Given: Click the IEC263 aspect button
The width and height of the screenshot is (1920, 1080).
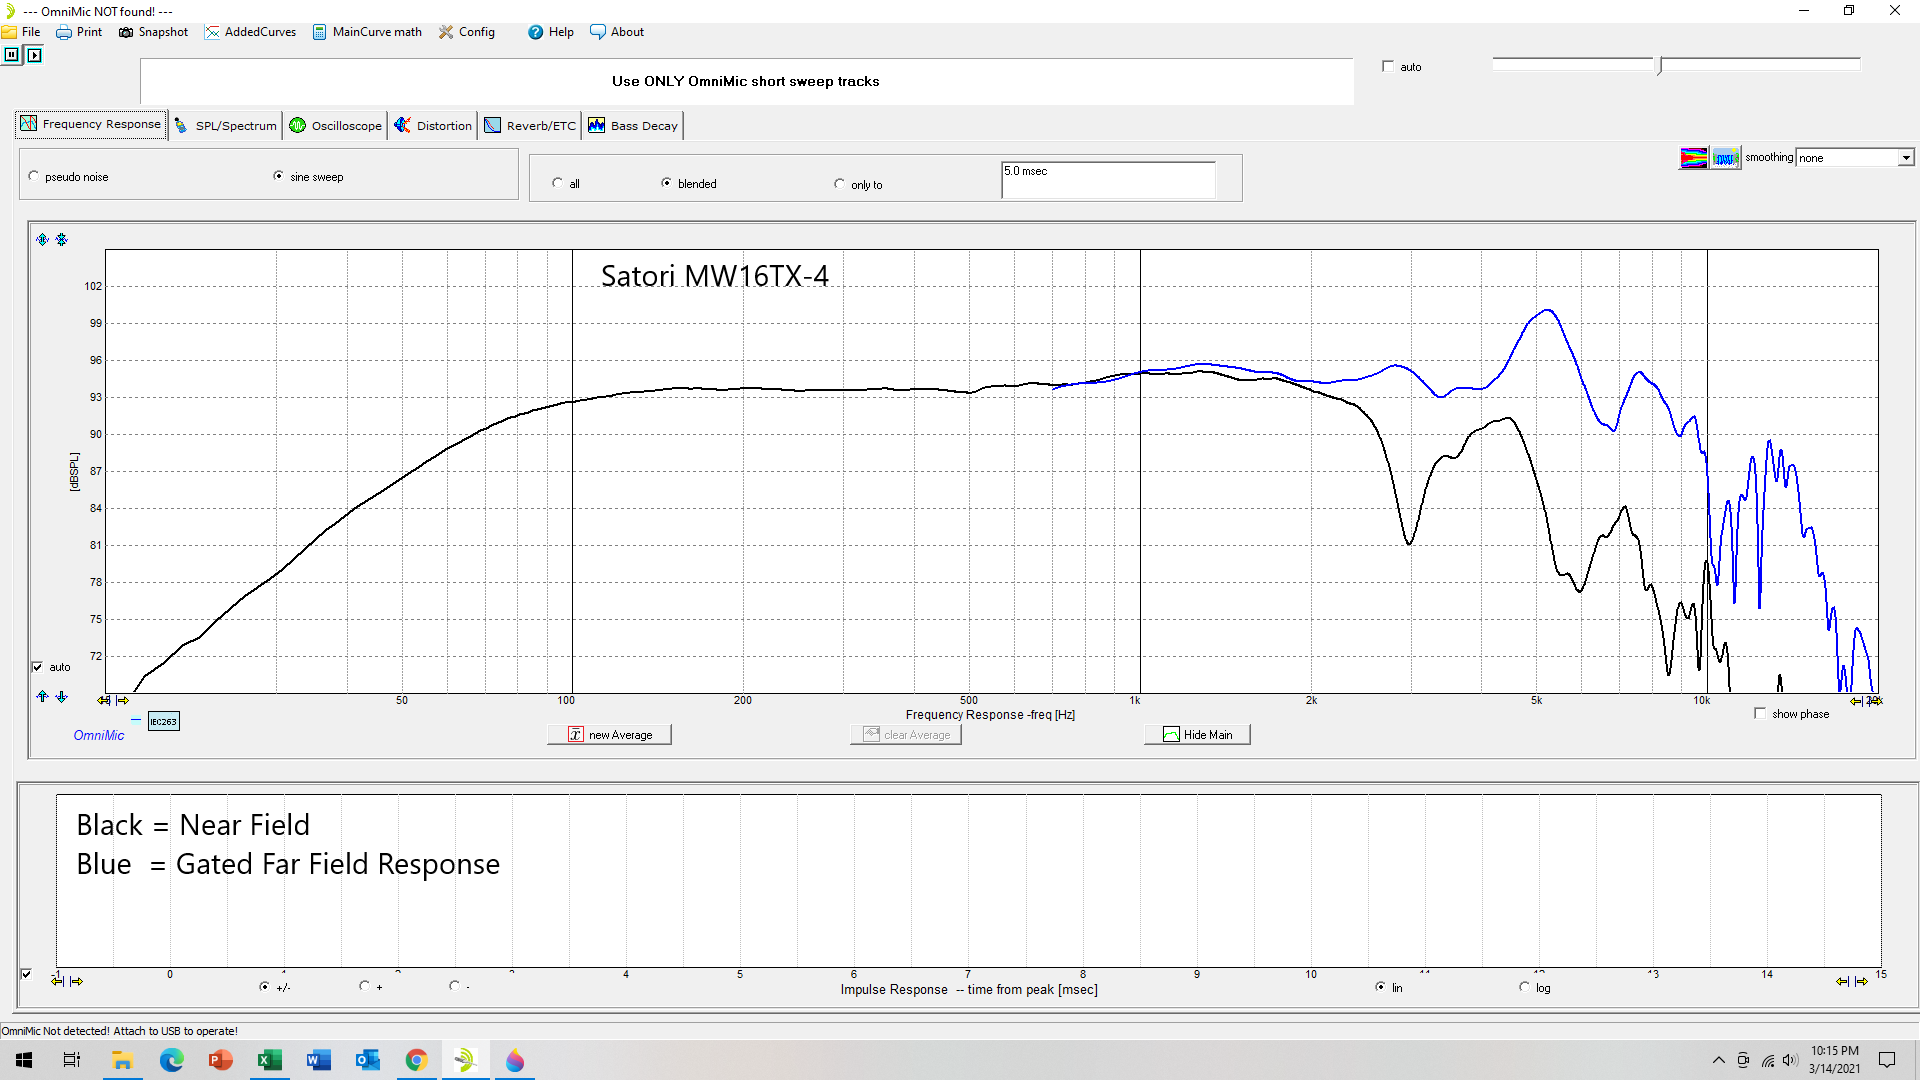Looking at the screenshot, I should click(164, 721).
